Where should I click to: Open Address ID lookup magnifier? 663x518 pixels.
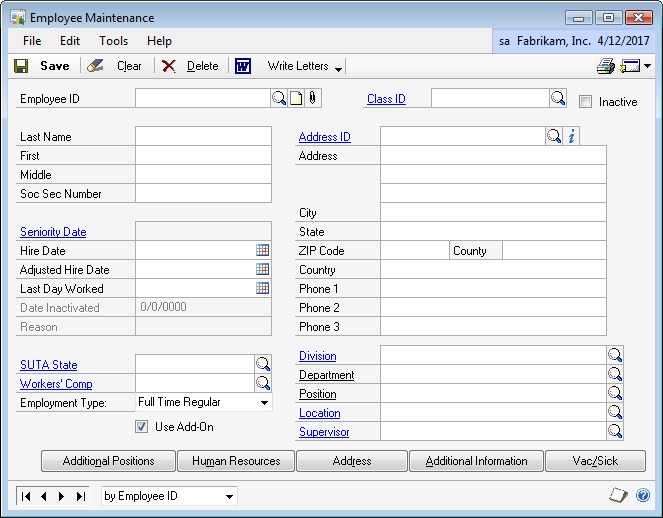(x=553, y=136)
